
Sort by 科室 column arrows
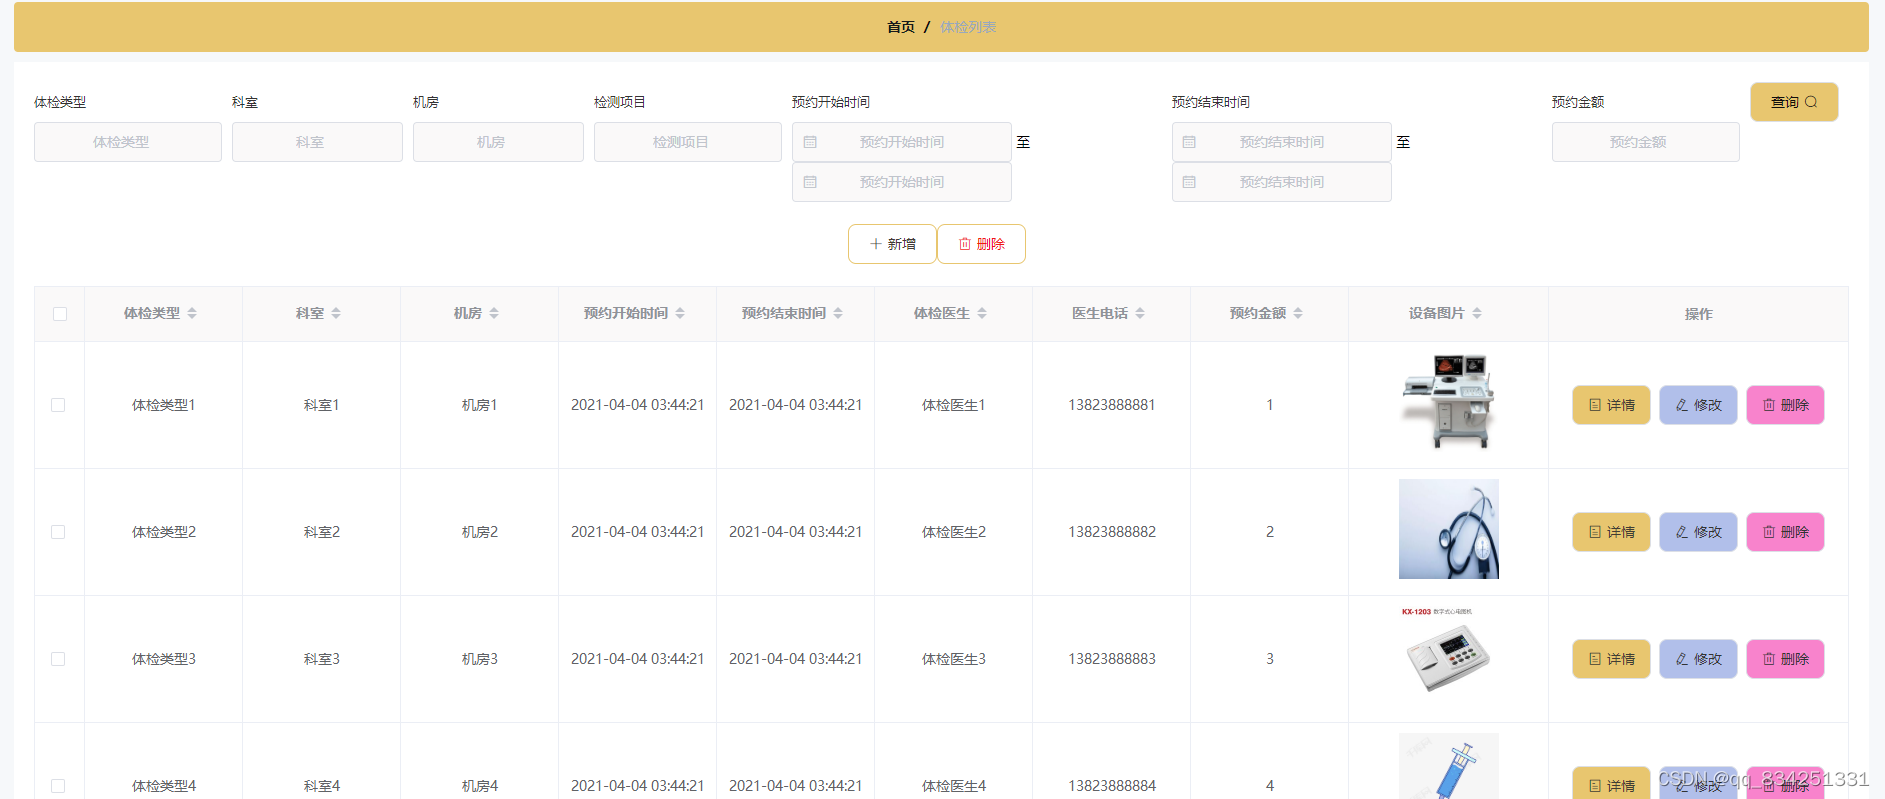pyautogui.click(x=336, y=313)
